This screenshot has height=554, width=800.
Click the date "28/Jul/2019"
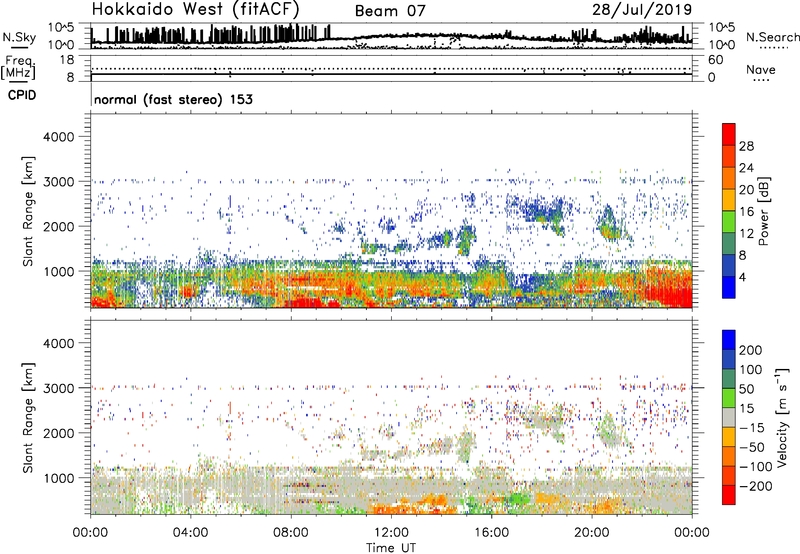click(x=642, y=10)
